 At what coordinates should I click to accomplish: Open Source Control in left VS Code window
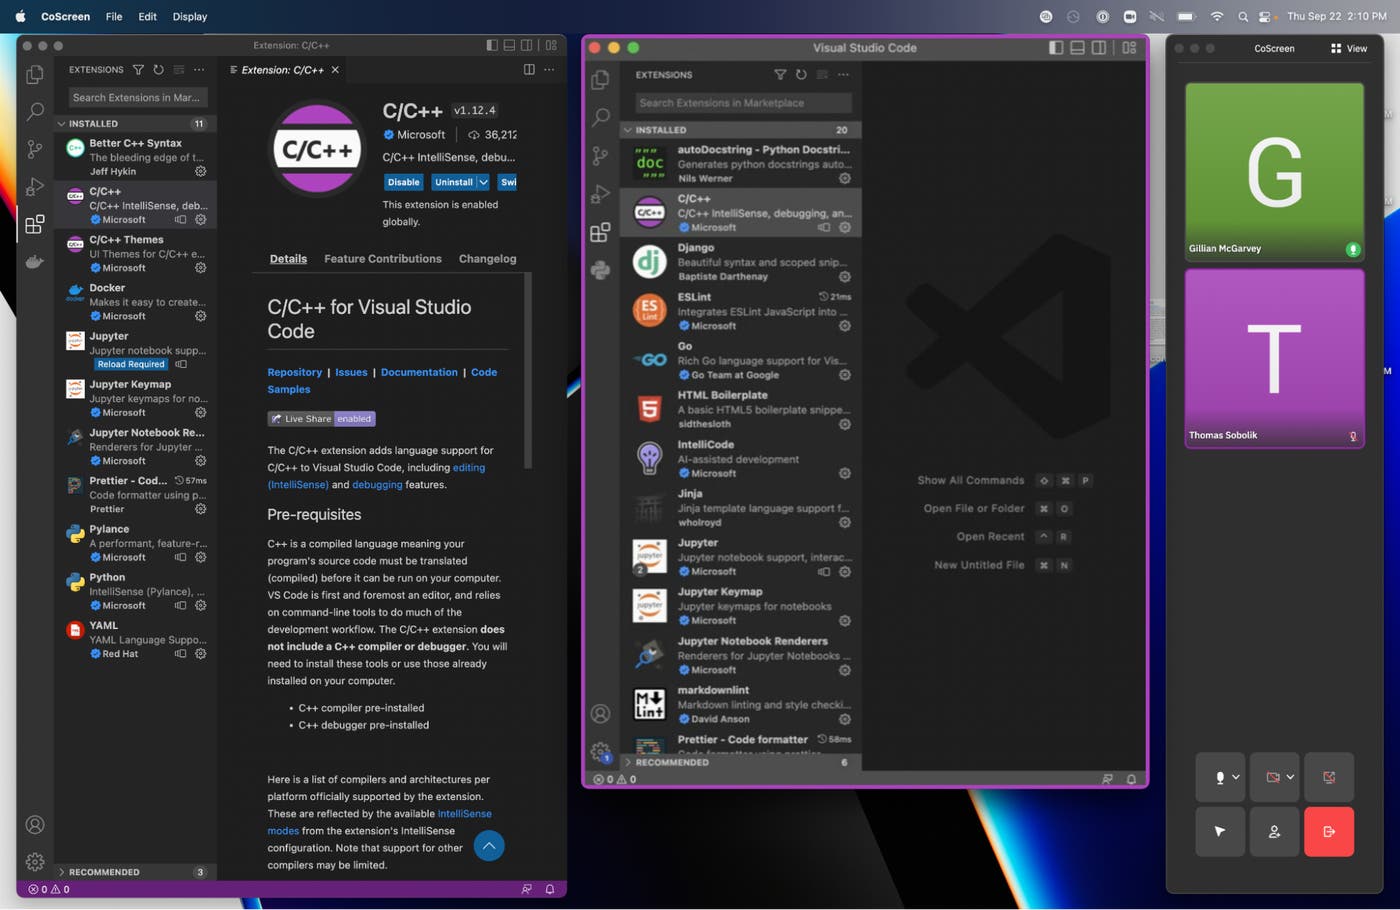35,149
